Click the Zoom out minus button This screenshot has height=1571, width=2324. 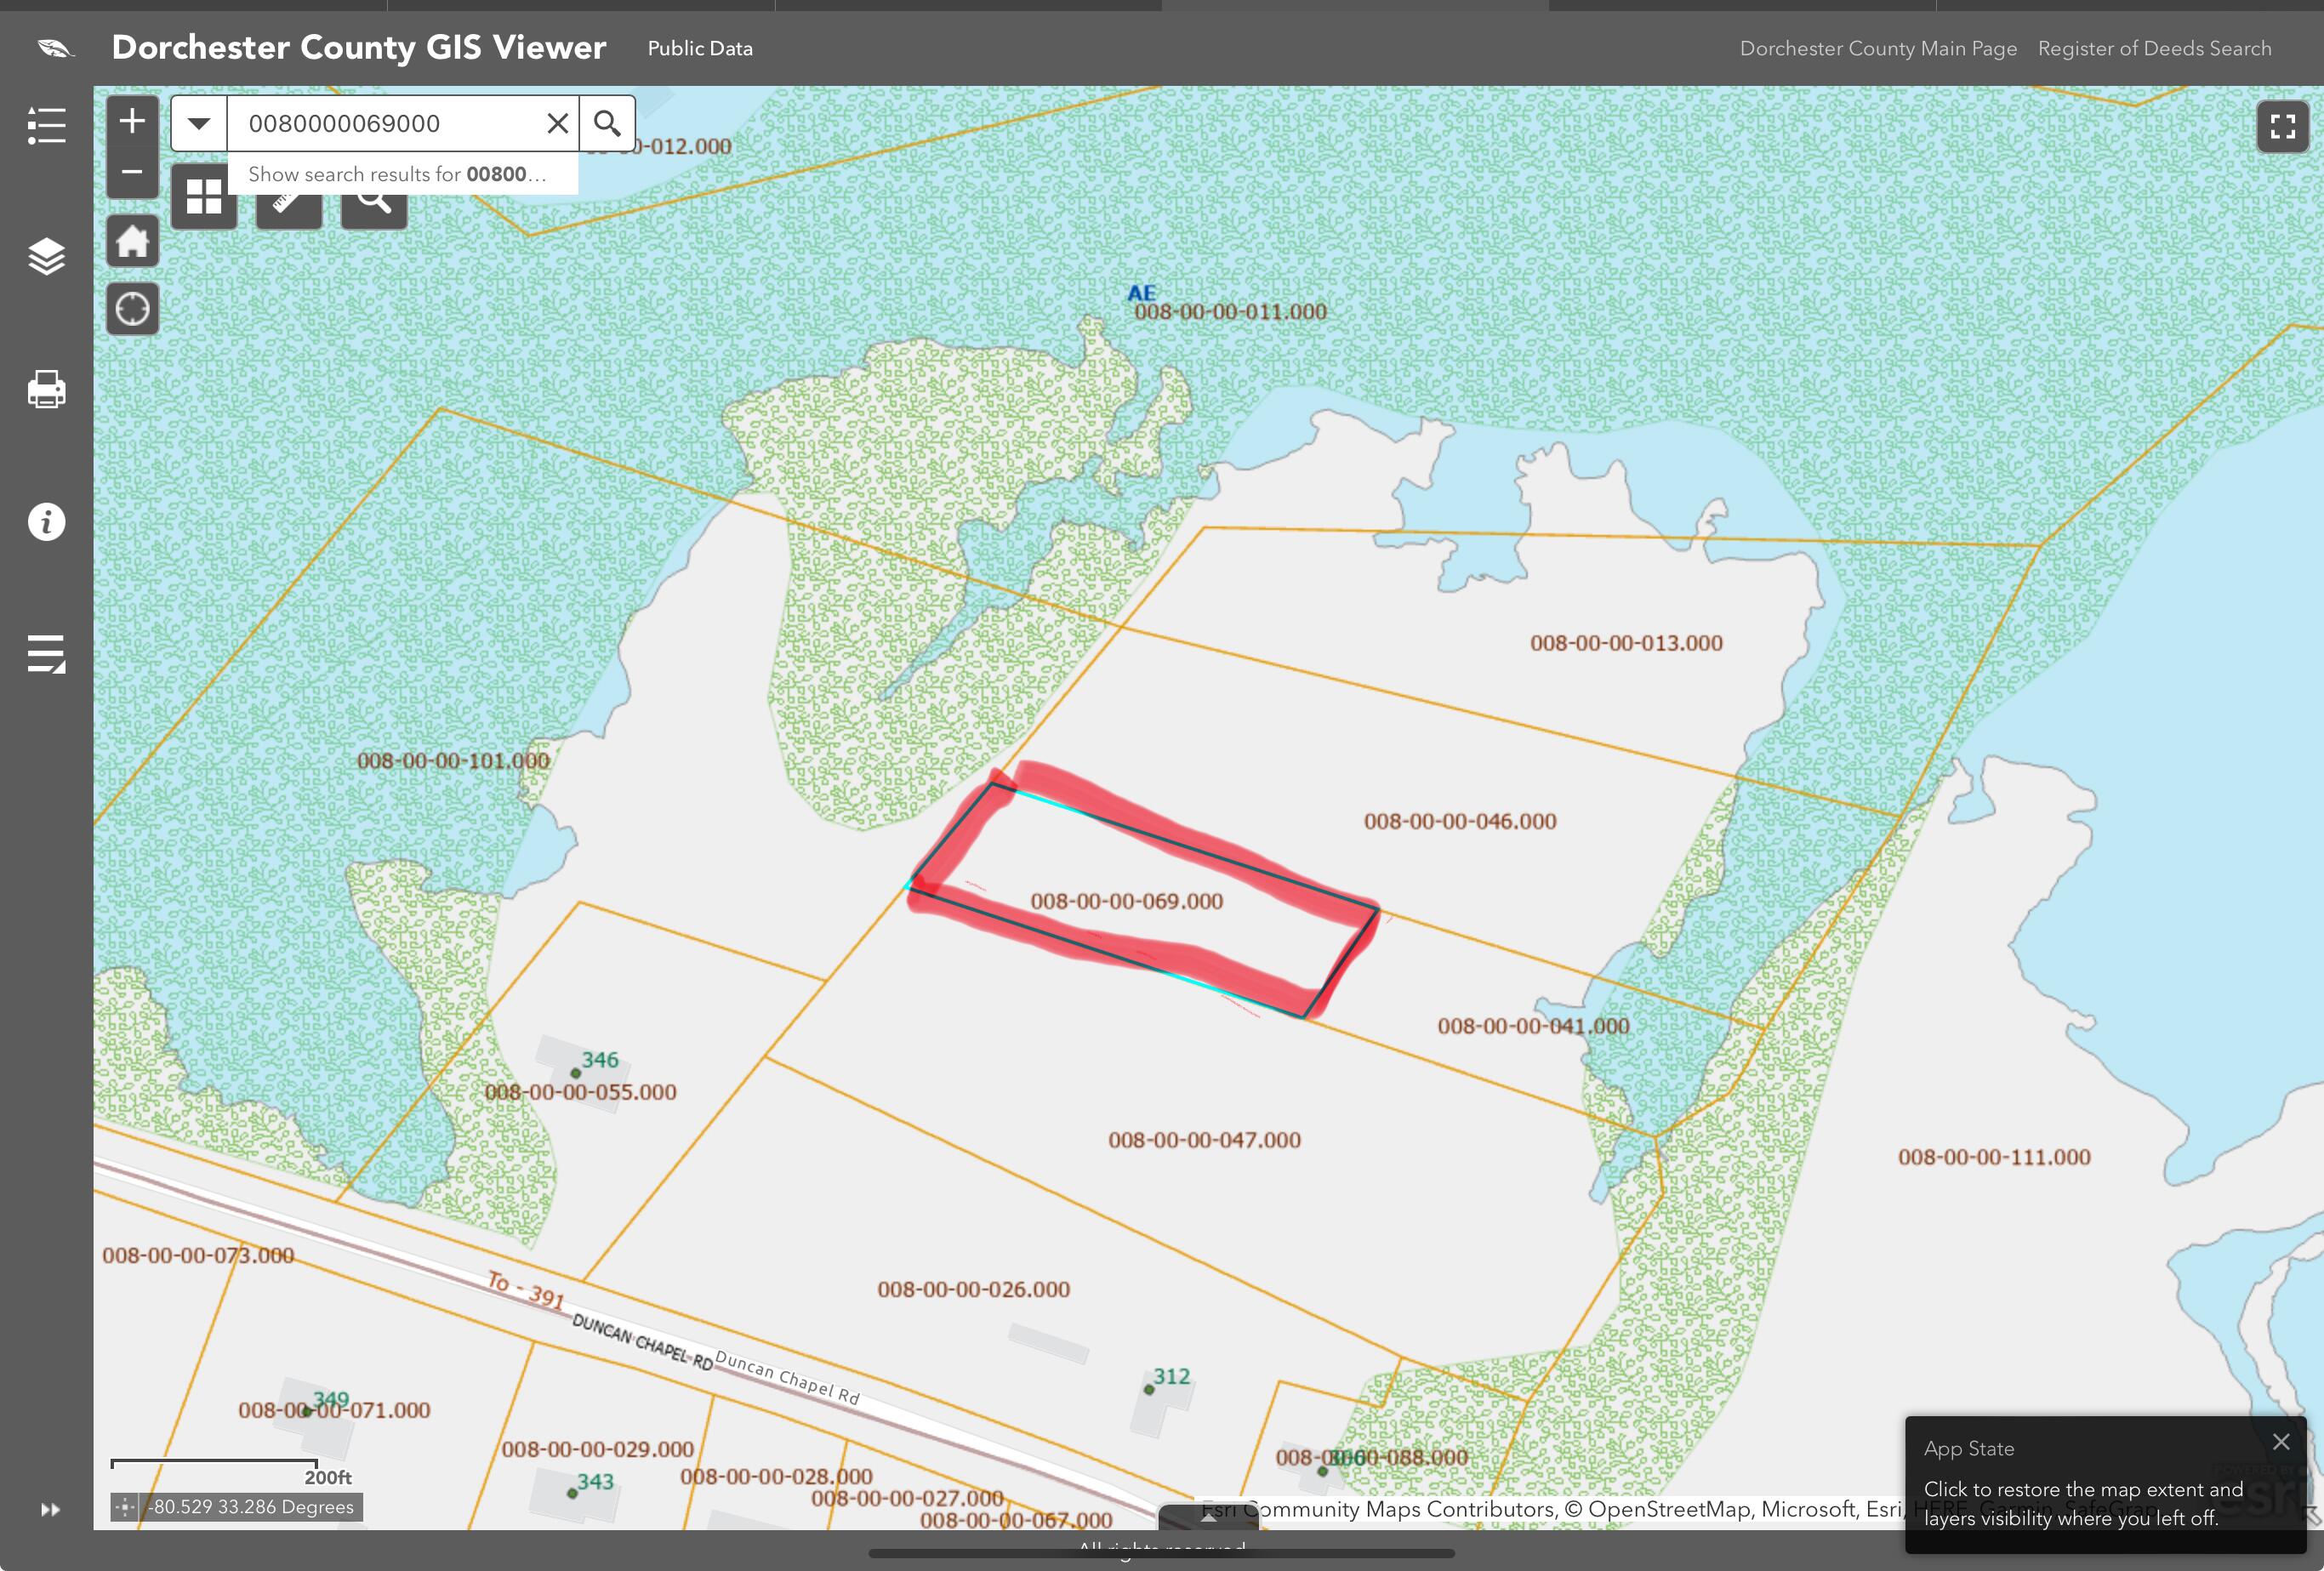tap(132, 172)
